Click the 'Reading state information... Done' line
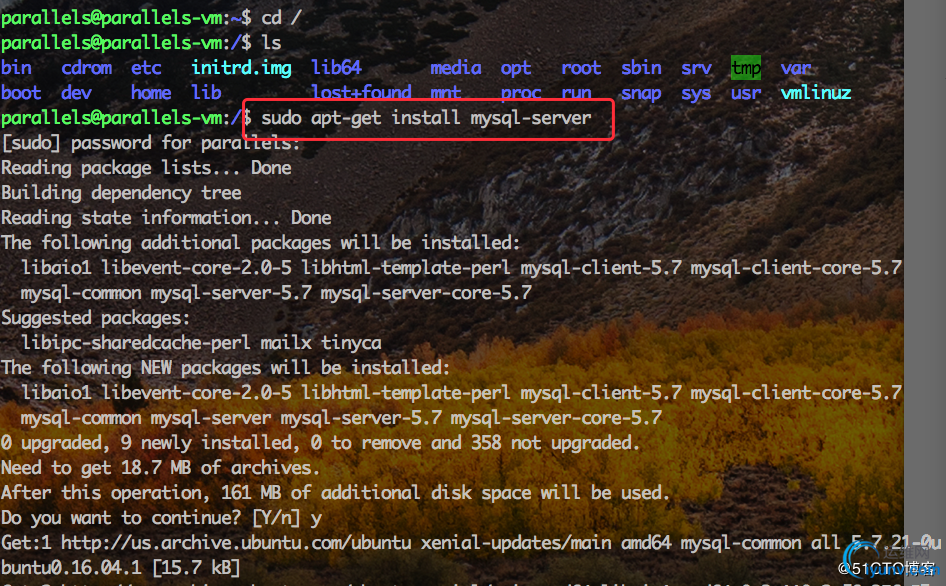Screen dimensions: 946x586 click(166, 218)
